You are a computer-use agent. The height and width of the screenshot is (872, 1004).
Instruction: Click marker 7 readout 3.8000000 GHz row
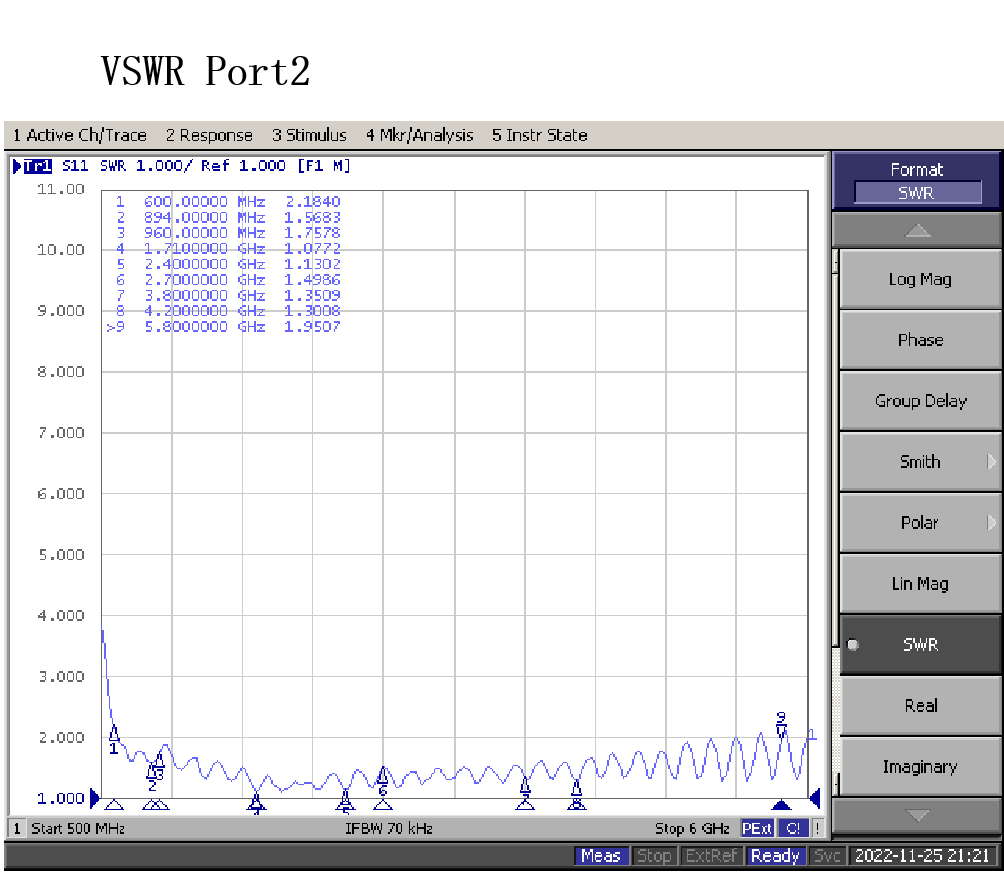(227, 296)
